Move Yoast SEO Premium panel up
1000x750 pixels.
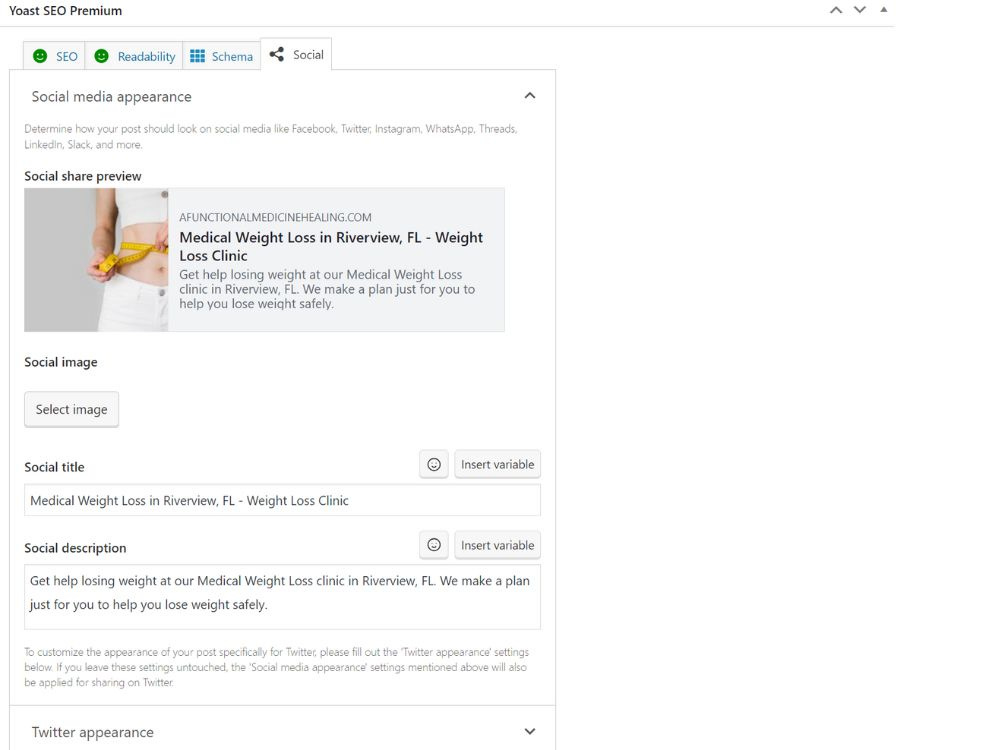tap(836, 10)
